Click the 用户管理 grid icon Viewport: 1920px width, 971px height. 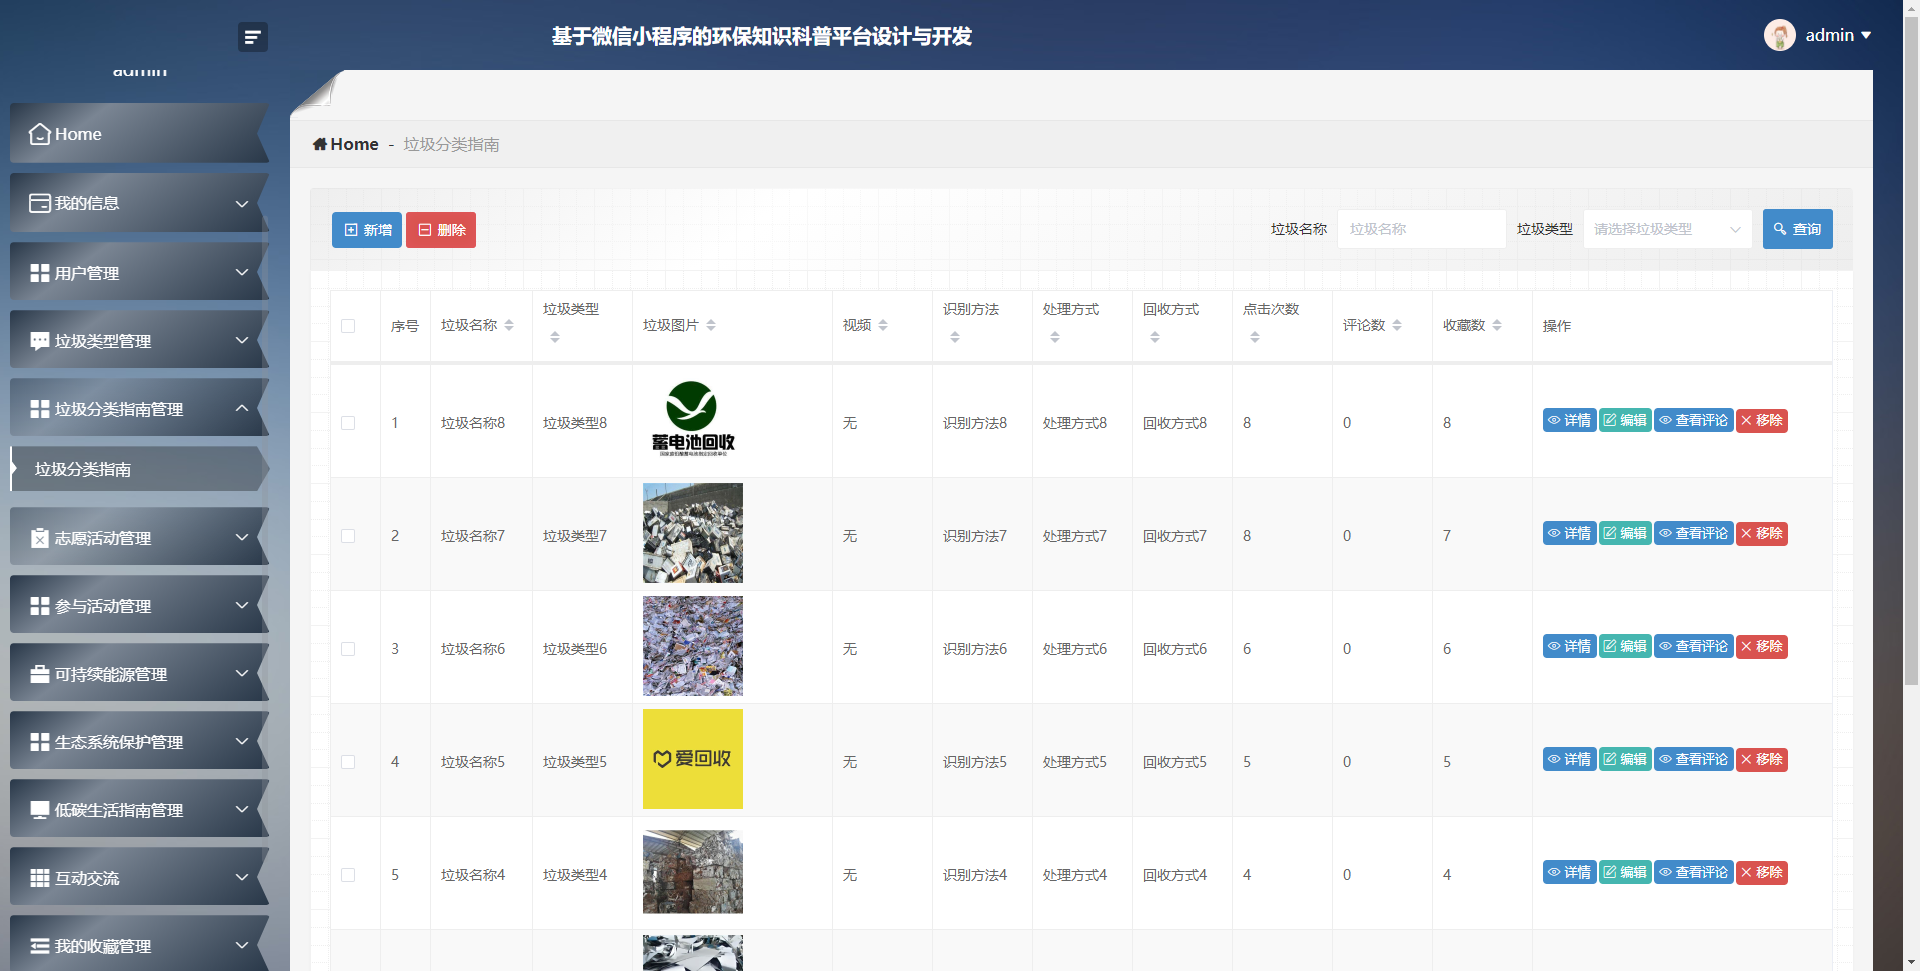tap(40, 273)
